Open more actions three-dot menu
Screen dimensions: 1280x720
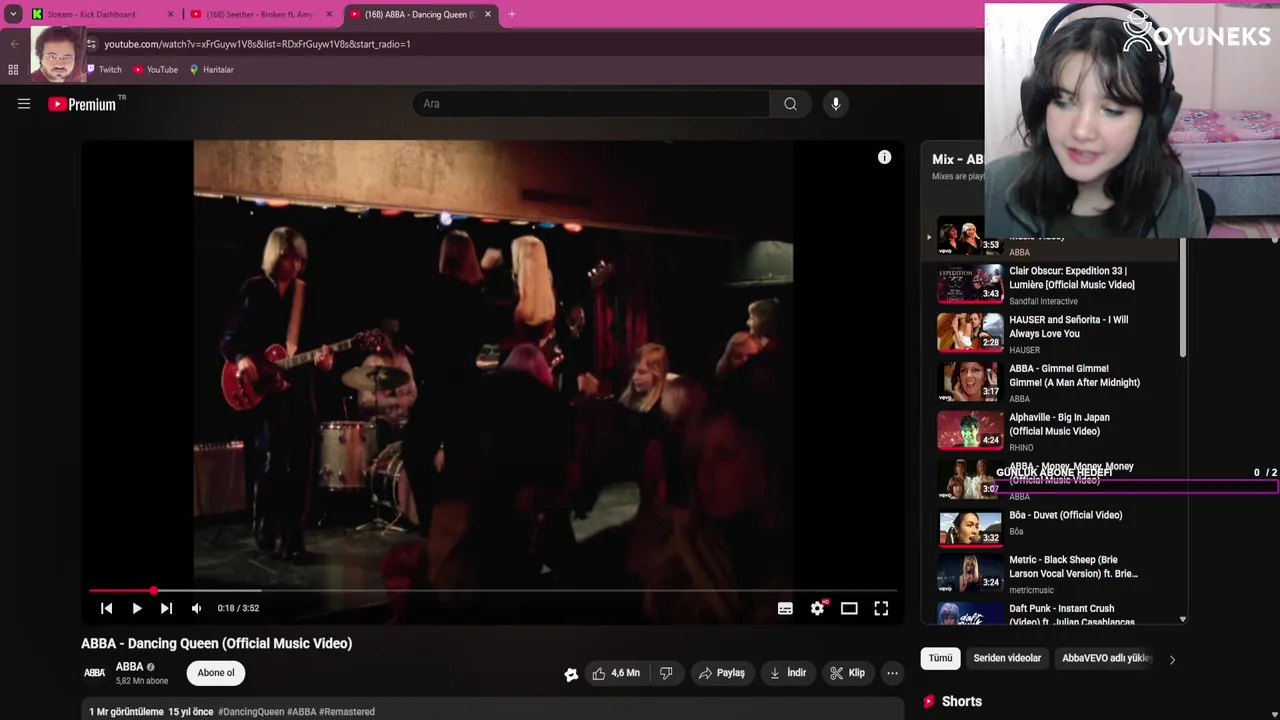point(892,673)
